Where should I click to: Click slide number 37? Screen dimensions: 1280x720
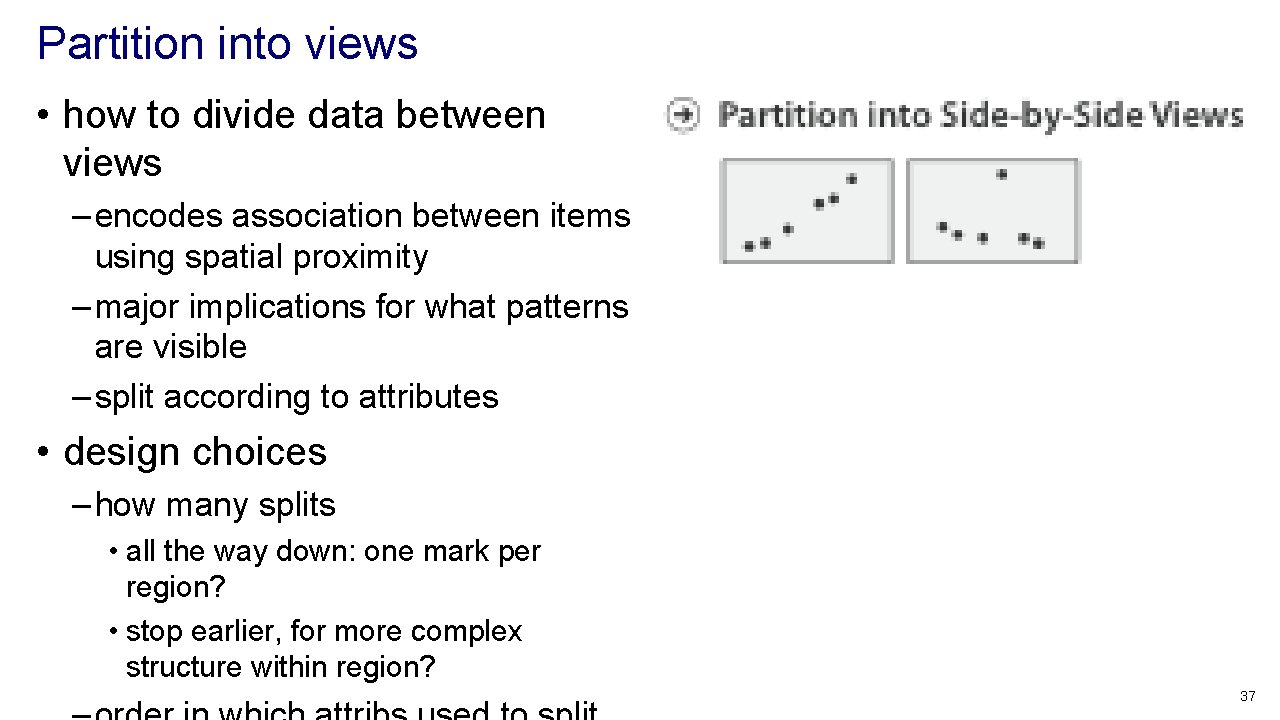pos(1247,696)
